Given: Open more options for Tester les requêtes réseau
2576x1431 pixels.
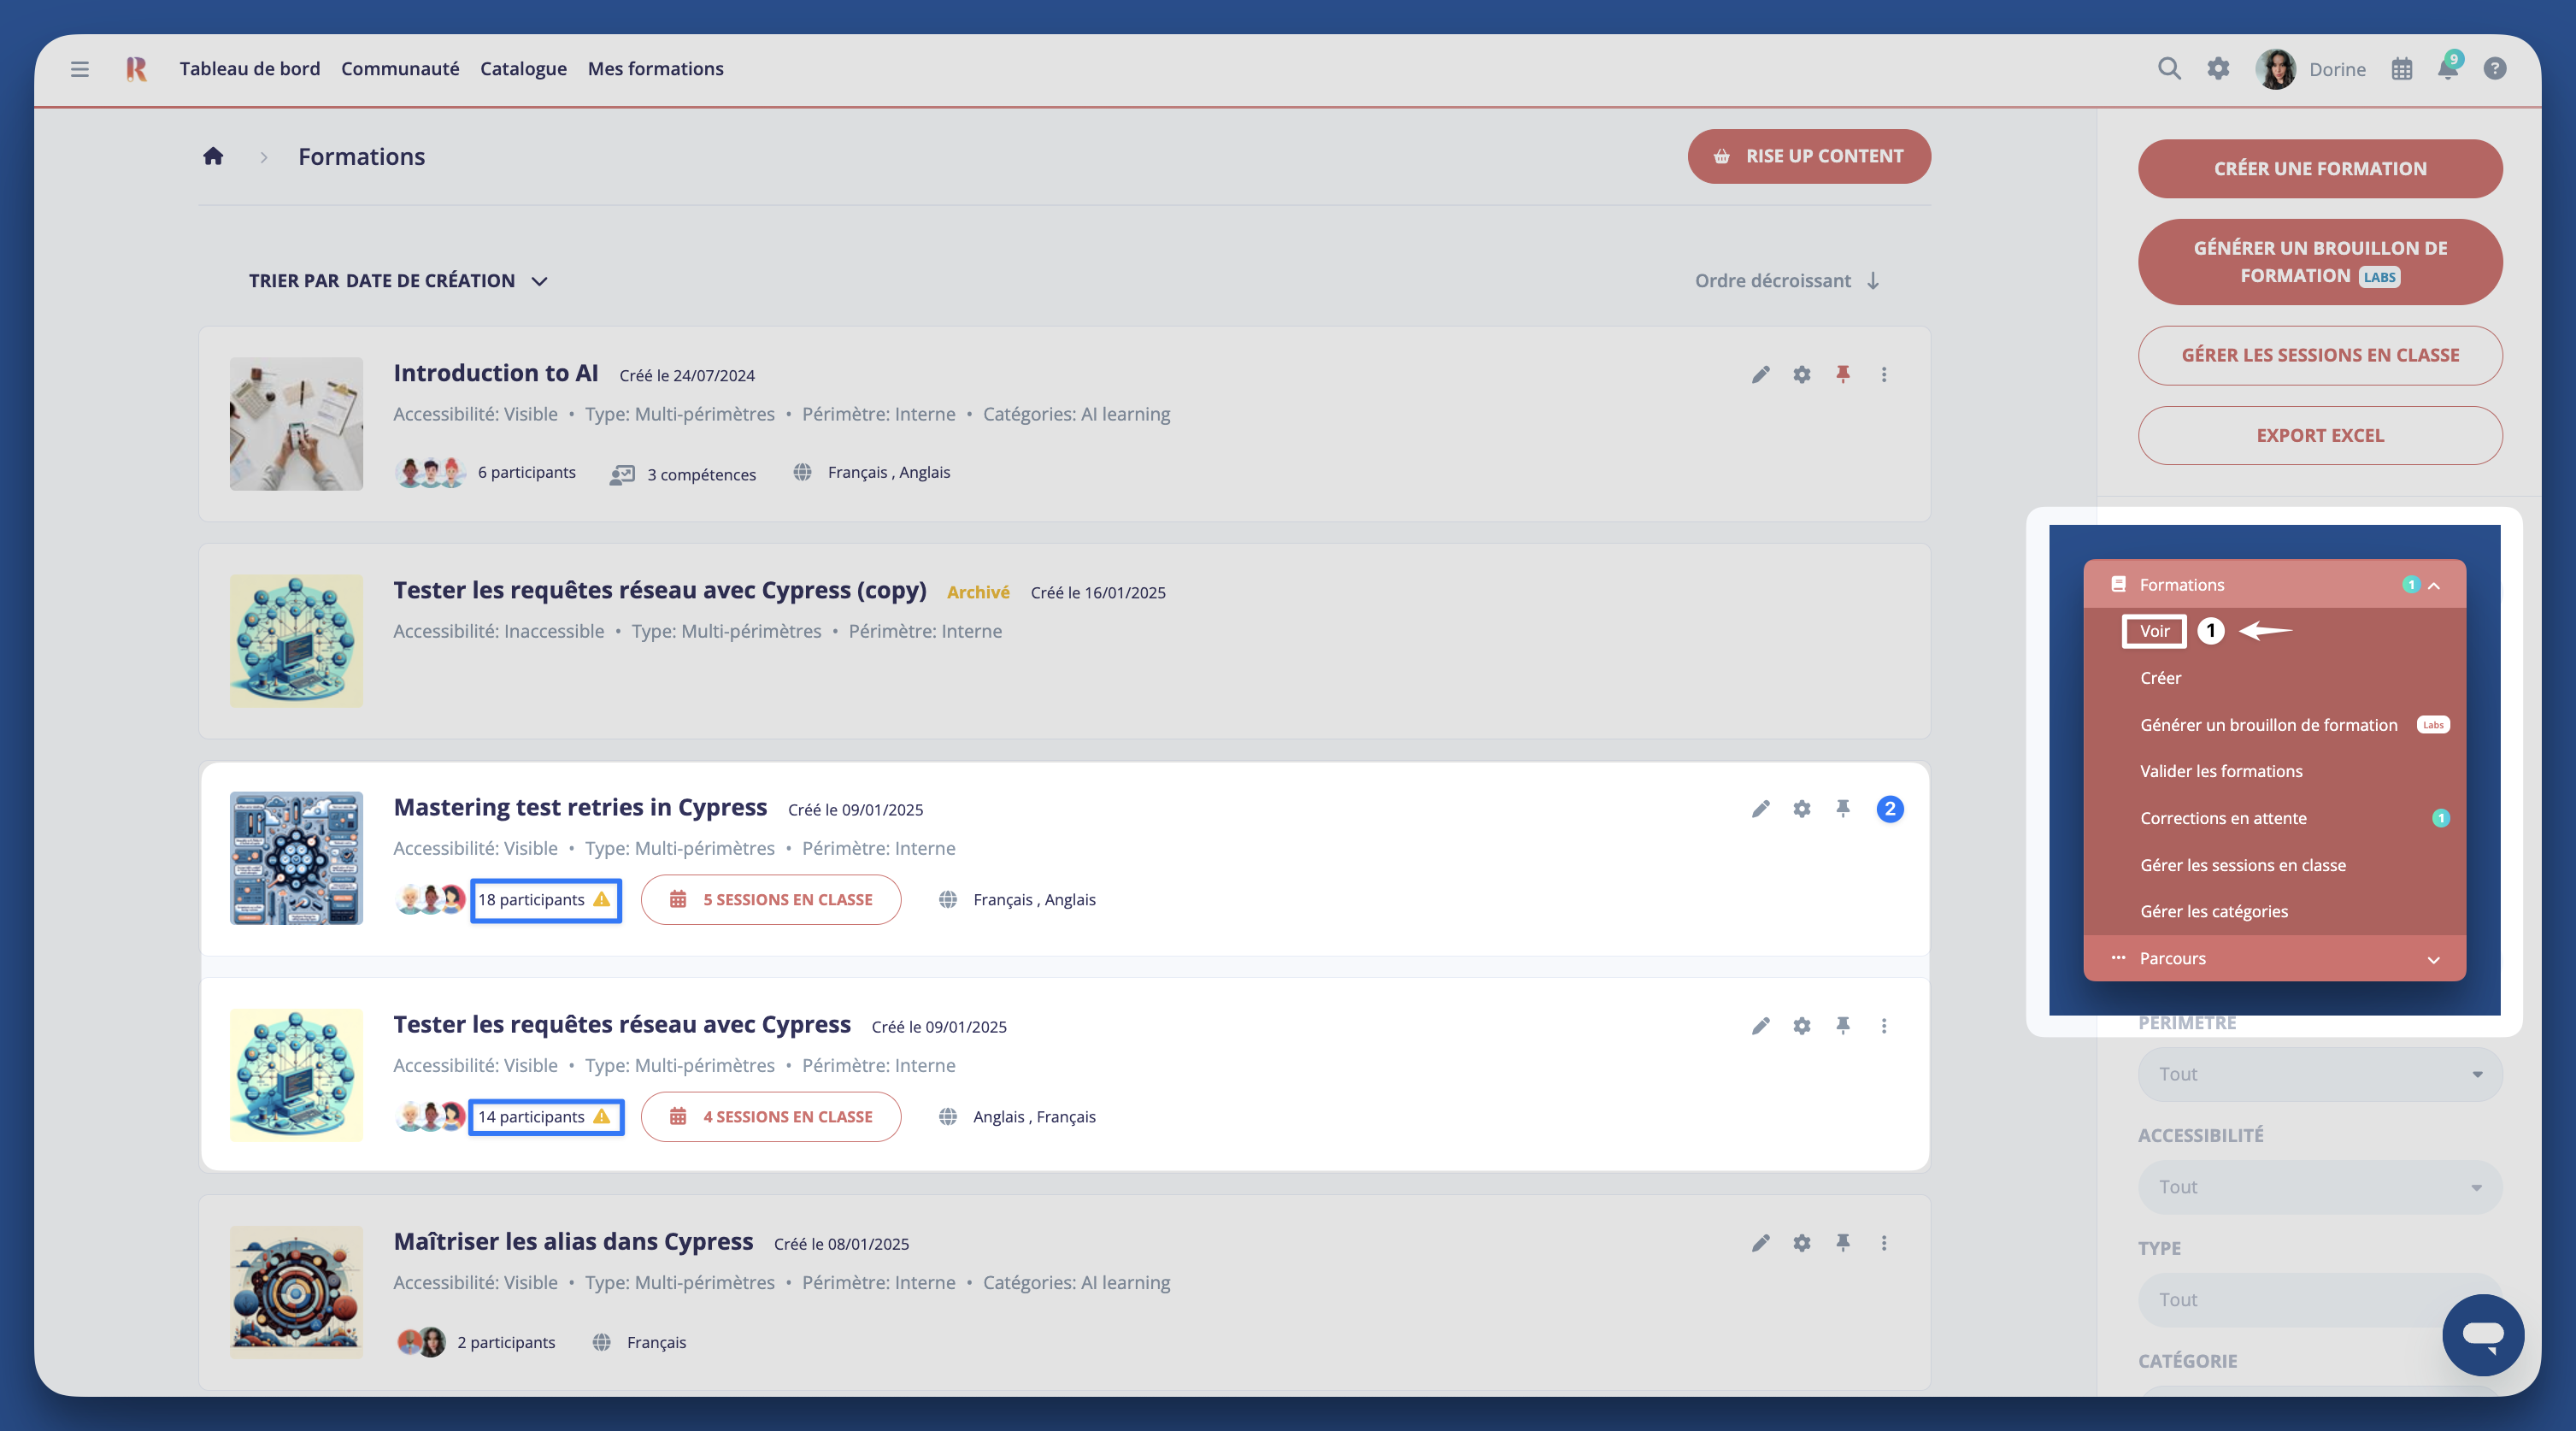Looking at the screenshot, I should (1884, 1026).
